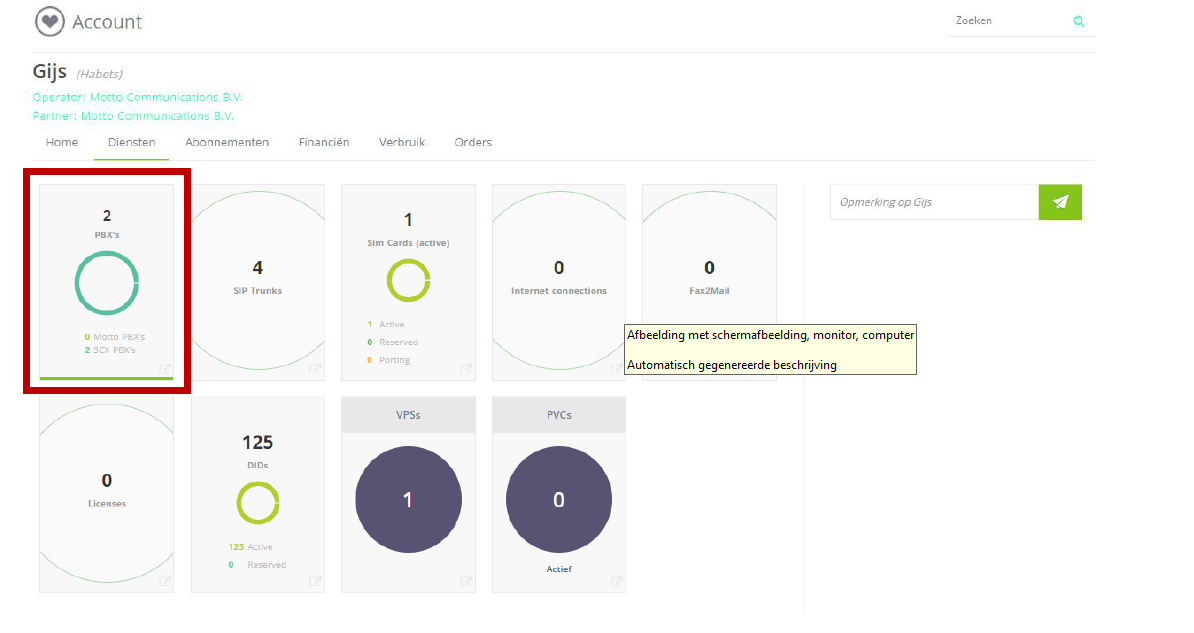Image resolution: width=1194 pixels, height=633 pixels.
Task: Click the 'Reserved' line on DIDs card
Action: 257,564
